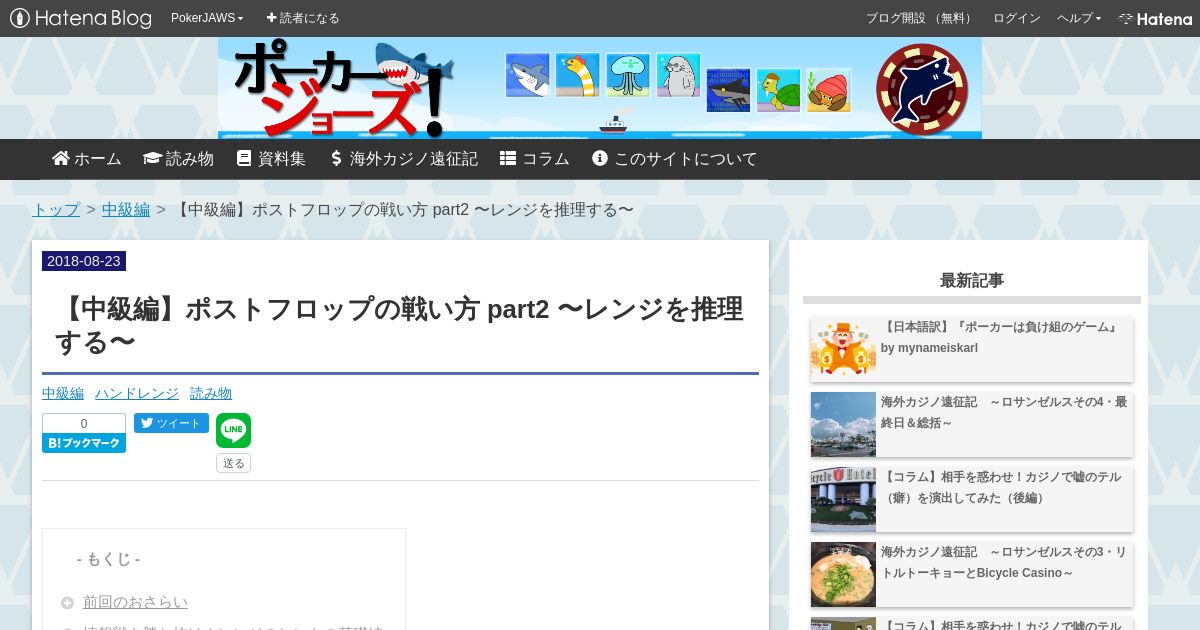Click the gray seal icon in banner
This screenshot has height=630, width=1200.
point(678,75)
